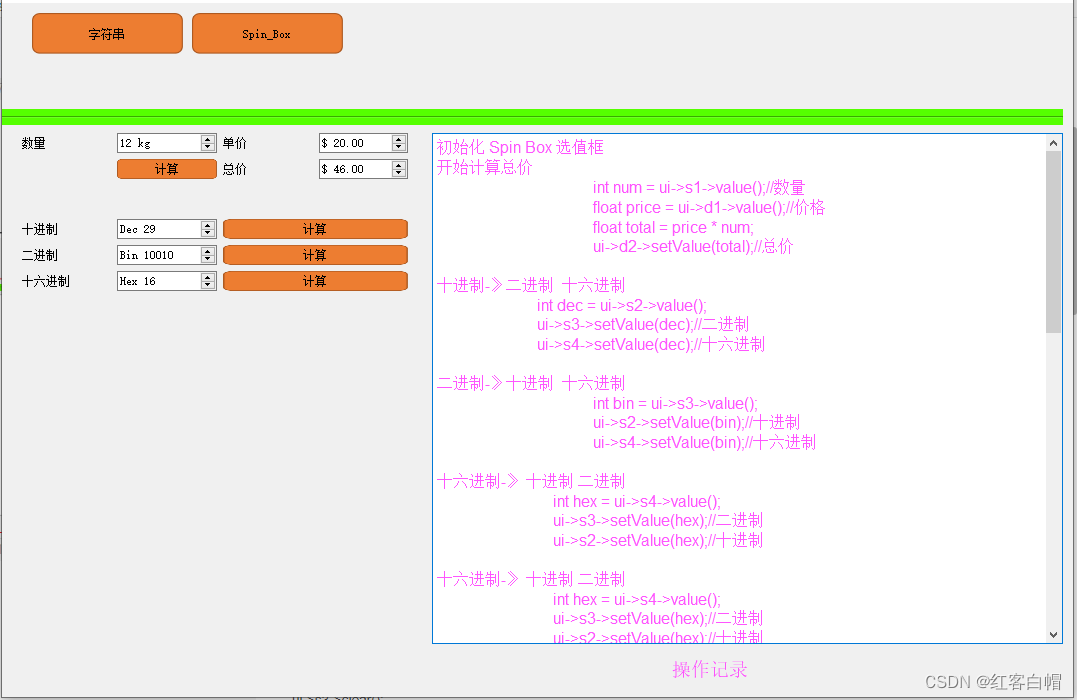Screen dimensions: 1077x700
Task: Increase 十进制 Dec spin box value
Action: pyautogui.click(x=208, y=225)
